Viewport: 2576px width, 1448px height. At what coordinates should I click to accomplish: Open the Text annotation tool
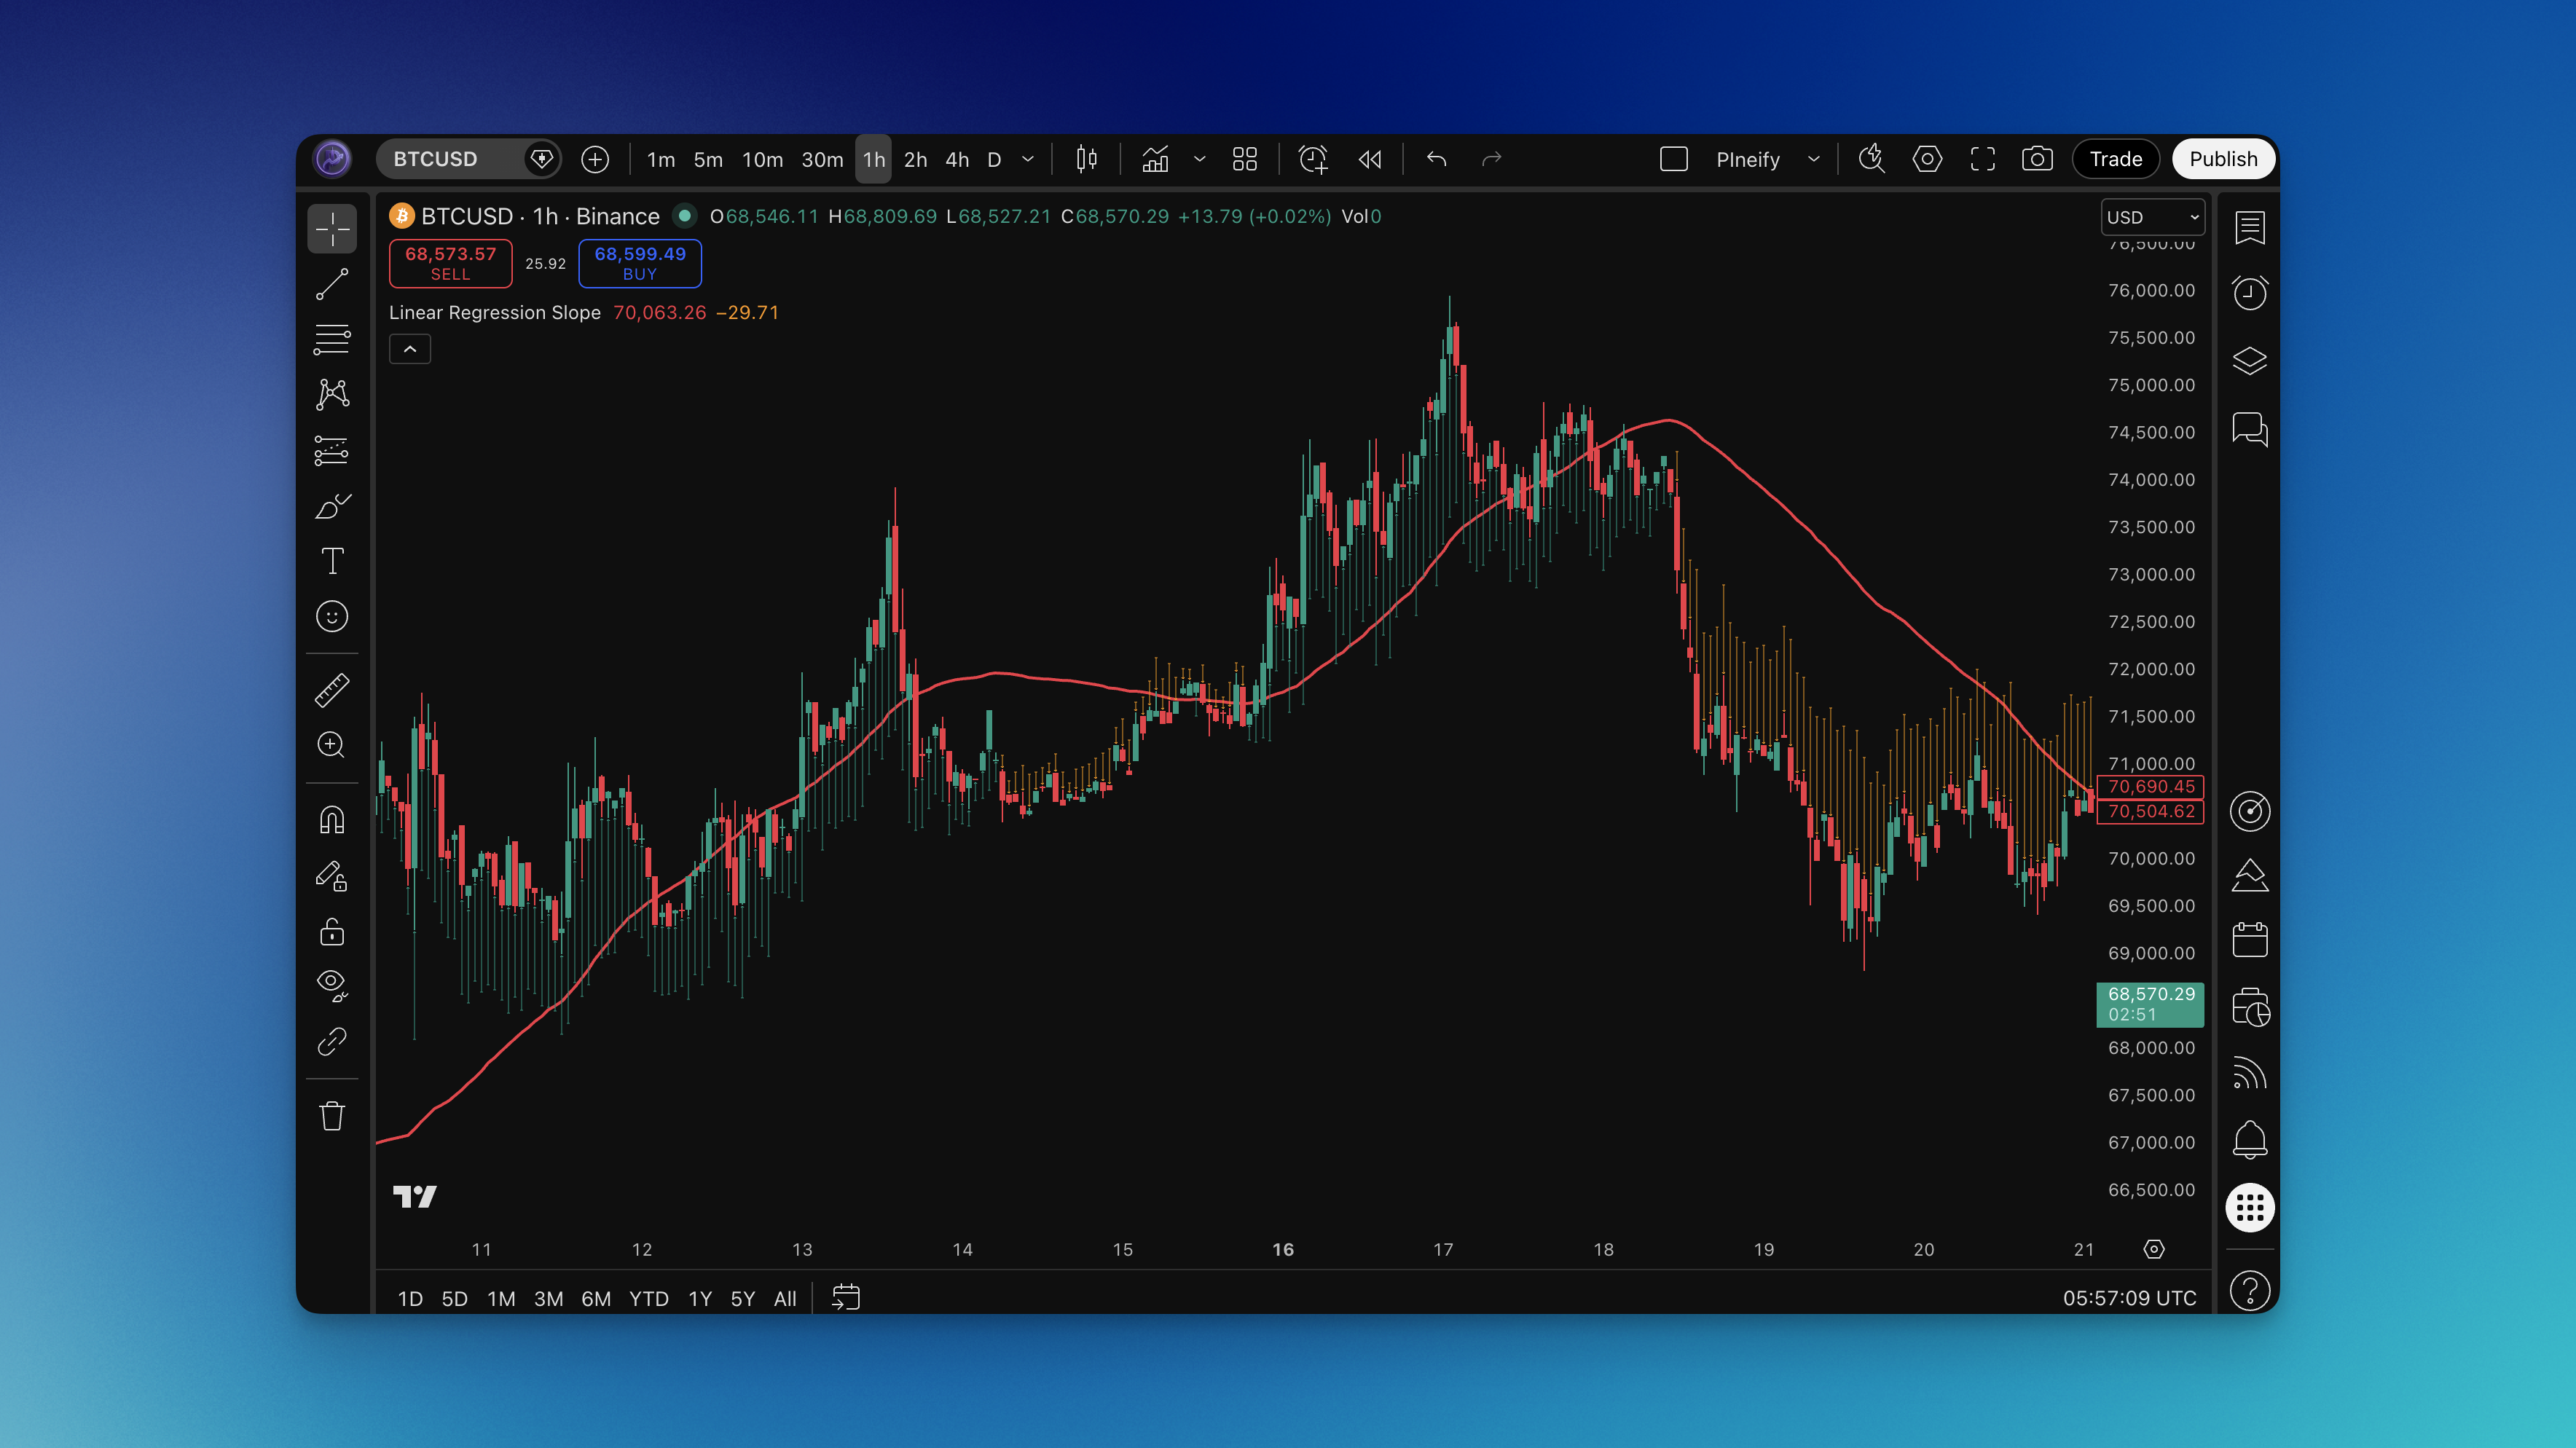coord(332,561)
